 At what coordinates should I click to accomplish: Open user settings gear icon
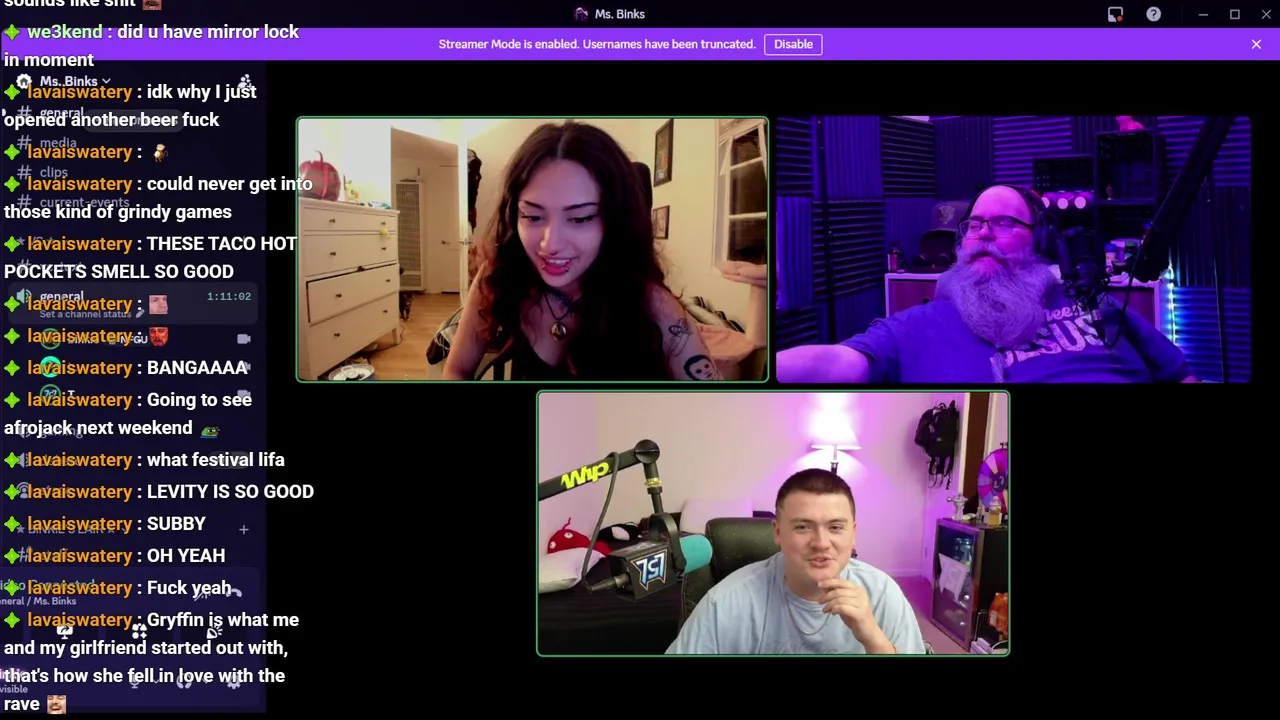[x=233, y=682]
